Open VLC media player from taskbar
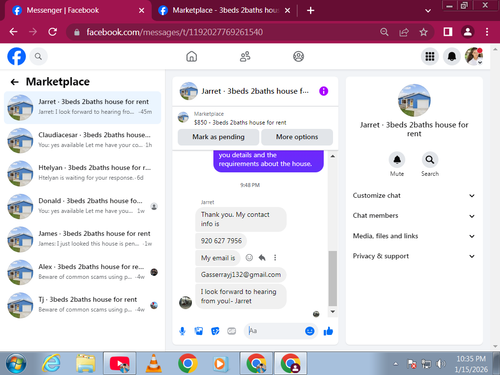The width and height of the screenshot is (500, 375). (153, 363)
